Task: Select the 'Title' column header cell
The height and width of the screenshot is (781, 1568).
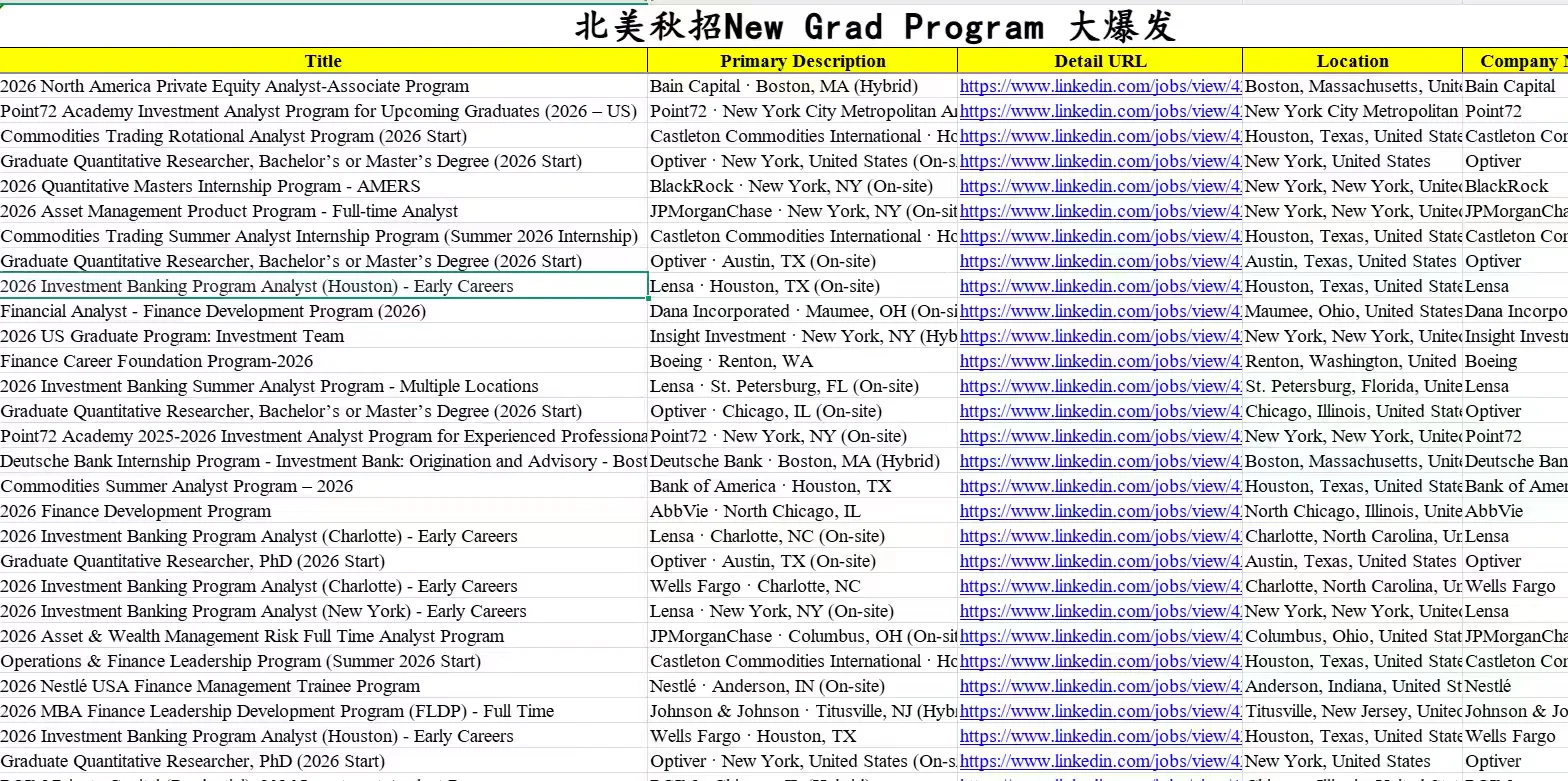Action: (x=323, y=61)
